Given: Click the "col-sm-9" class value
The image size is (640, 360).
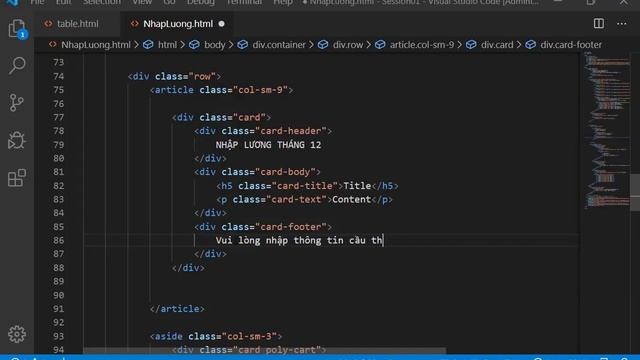Looking at the screenshot, I should tap(260, 90).
